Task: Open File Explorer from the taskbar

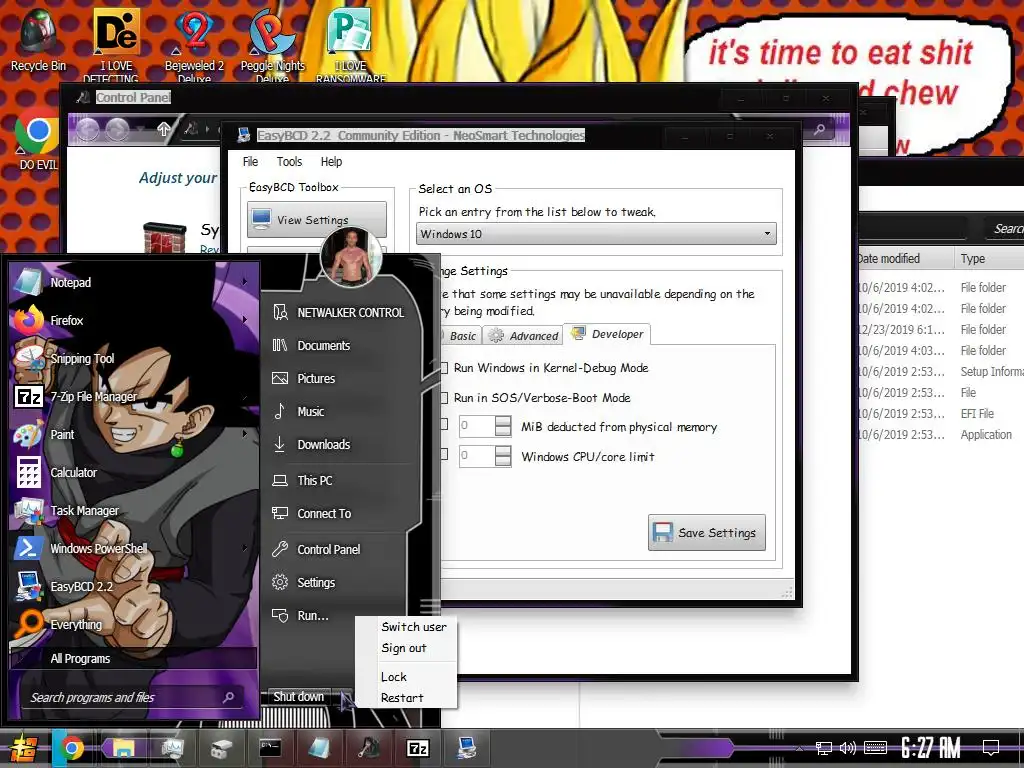Action: [x=123, y=748]
